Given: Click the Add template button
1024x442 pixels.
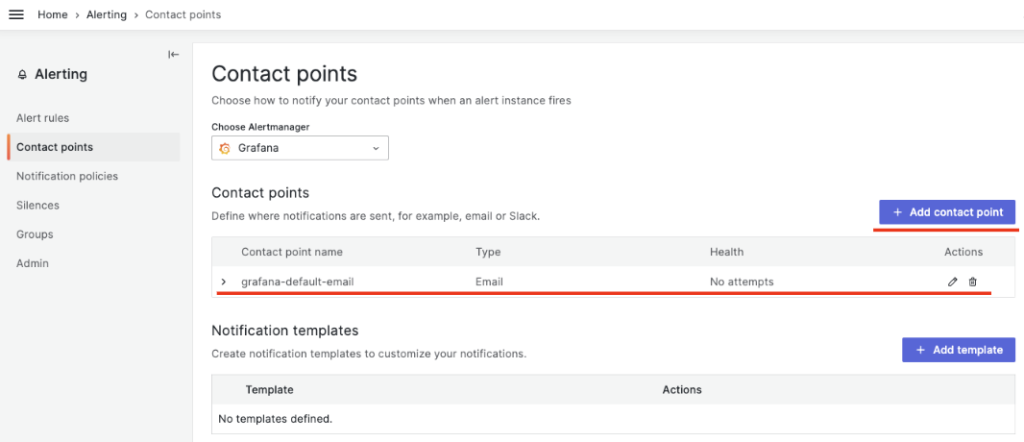Looking at the screenshot, I should coord(958,350).
